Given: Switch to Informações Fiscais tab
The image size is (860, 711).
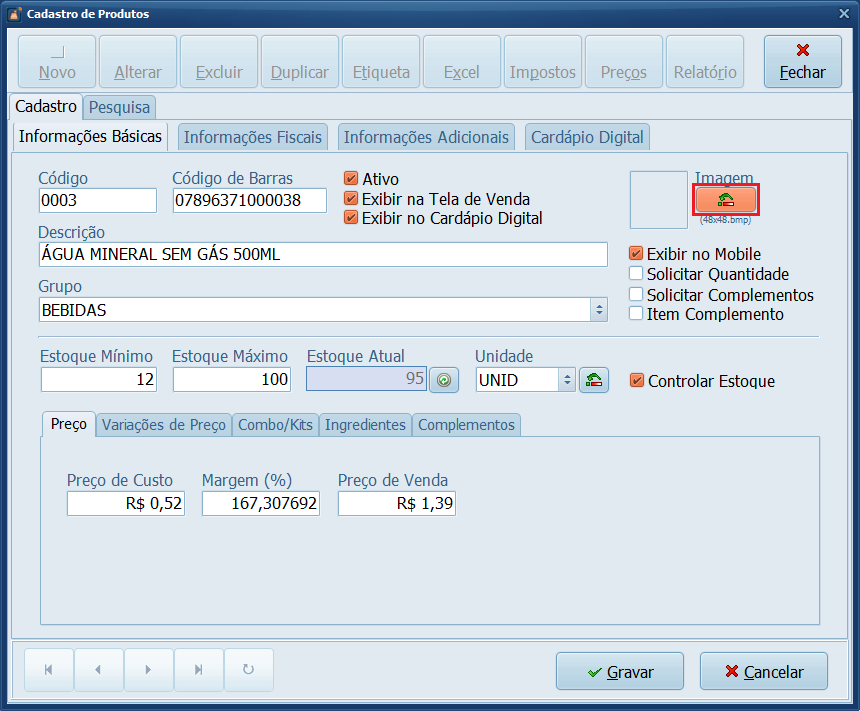Looking at the screenshot, I should 253,137.
